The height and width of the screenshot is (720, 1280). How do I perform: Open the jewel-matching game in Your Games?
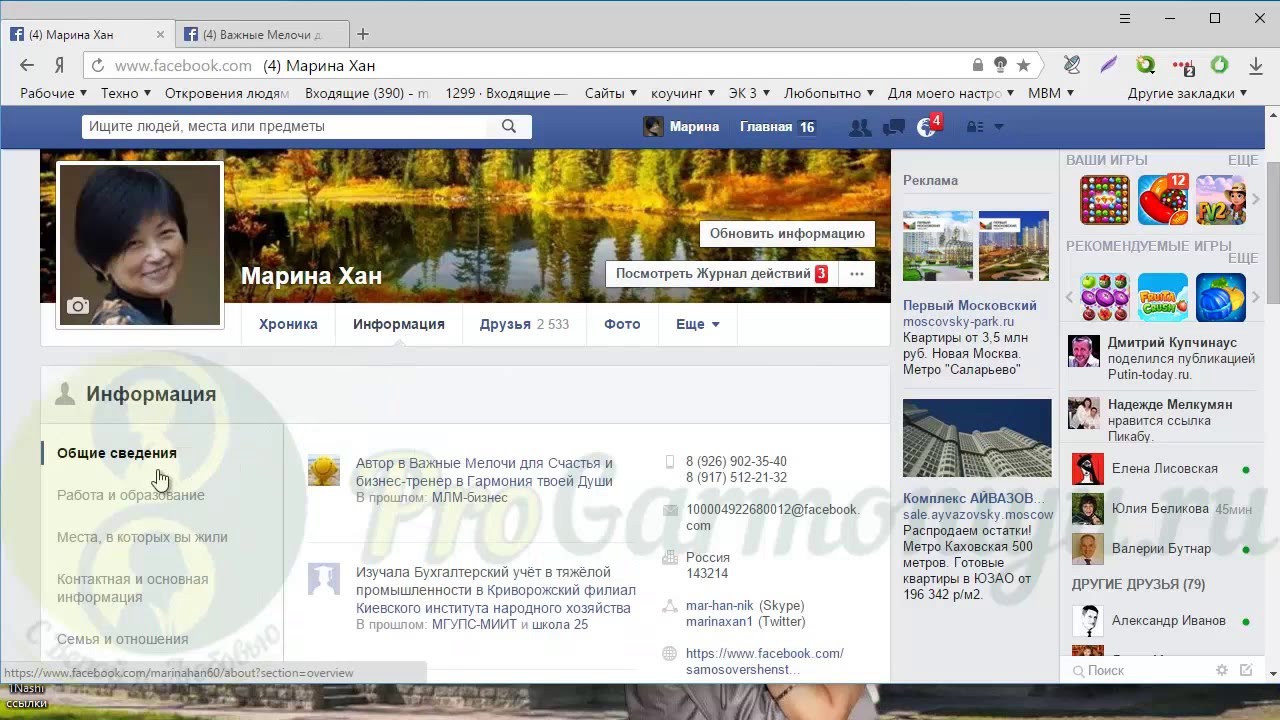(x=1105, y=200)
